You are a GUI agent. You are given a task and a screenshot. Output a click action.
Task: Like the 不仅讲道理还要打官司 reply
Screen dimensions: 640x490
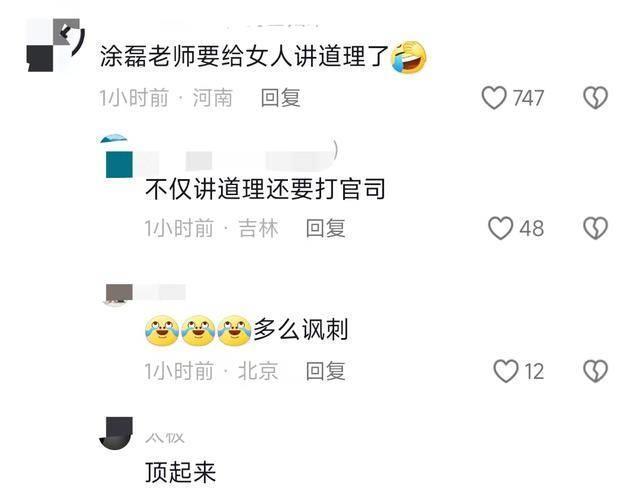click(500, 228)
